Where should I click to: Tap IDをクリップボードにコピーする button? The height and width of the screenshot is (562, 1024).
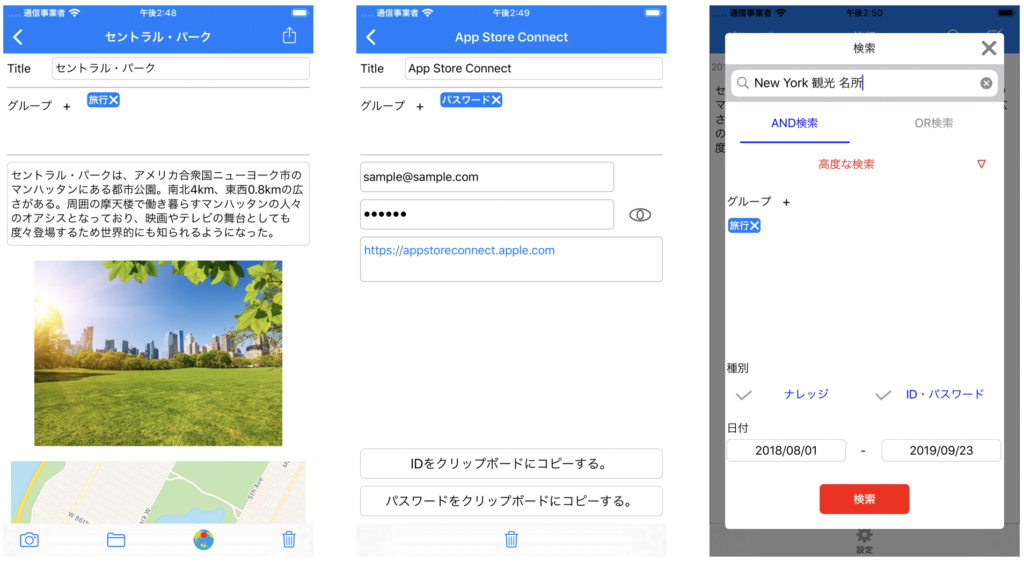[511, 464]
